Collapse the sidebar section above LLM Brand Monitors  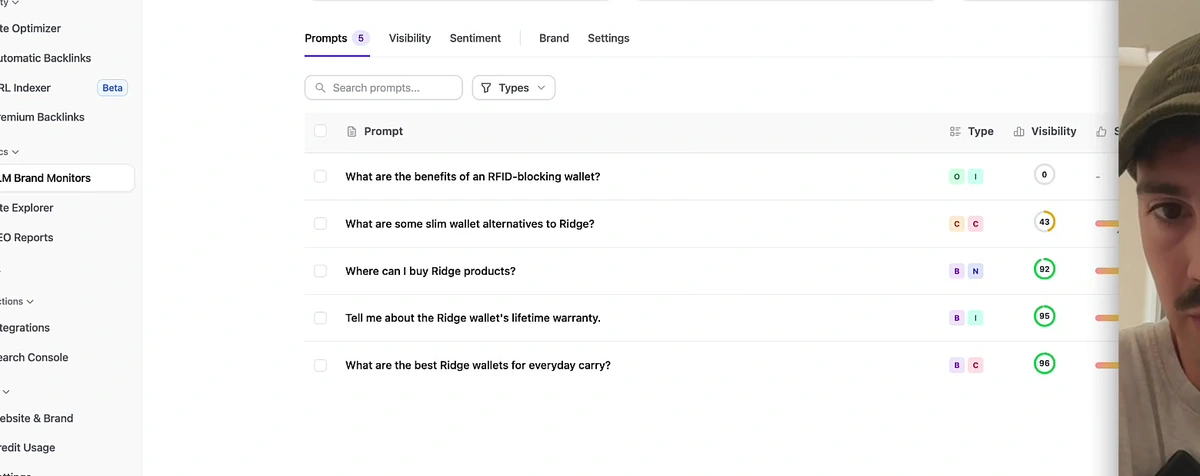click(x=10, y=152)
